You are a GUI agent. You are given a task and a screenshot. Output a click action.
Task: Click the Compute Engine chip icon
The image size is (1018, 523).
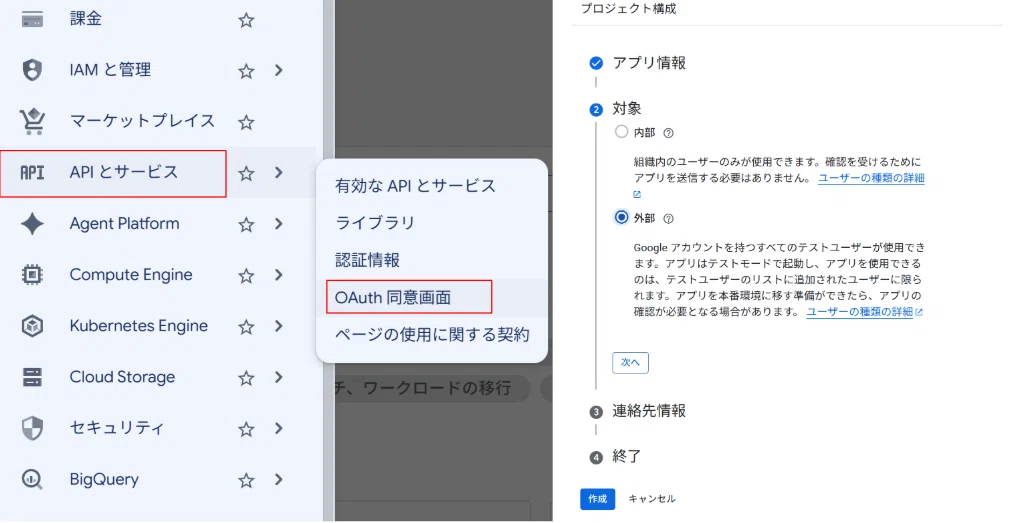click(x=32, y=275)
